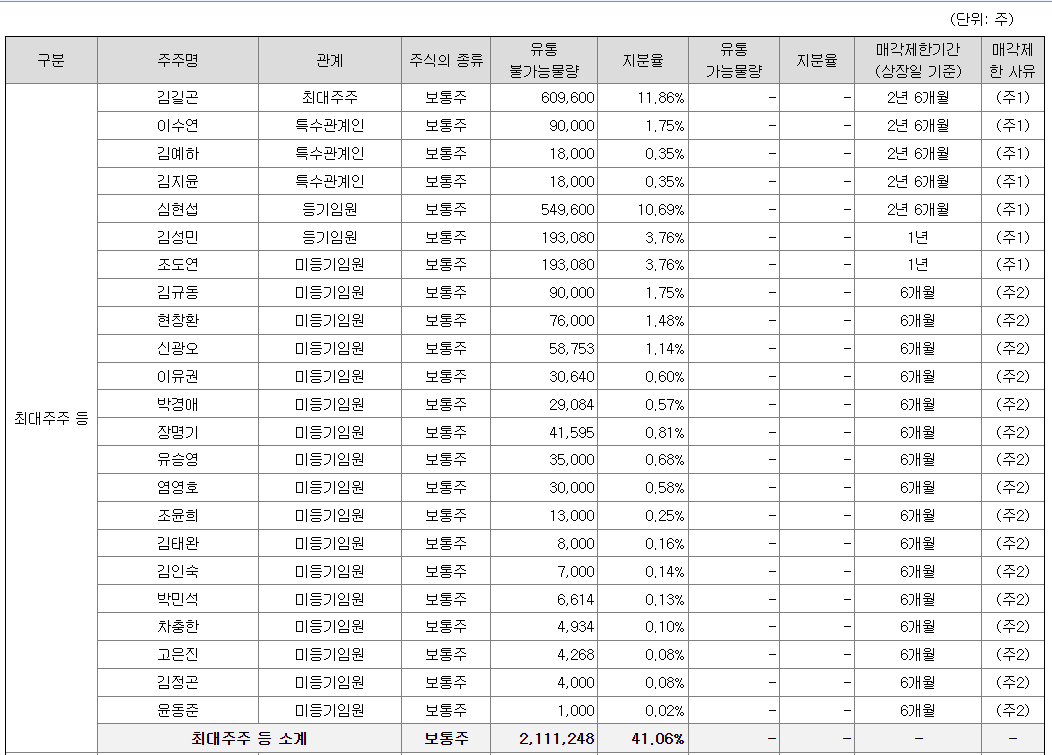Click the (단위: 주) unit label
1052x755 pixels.
[x=982, y=19]
